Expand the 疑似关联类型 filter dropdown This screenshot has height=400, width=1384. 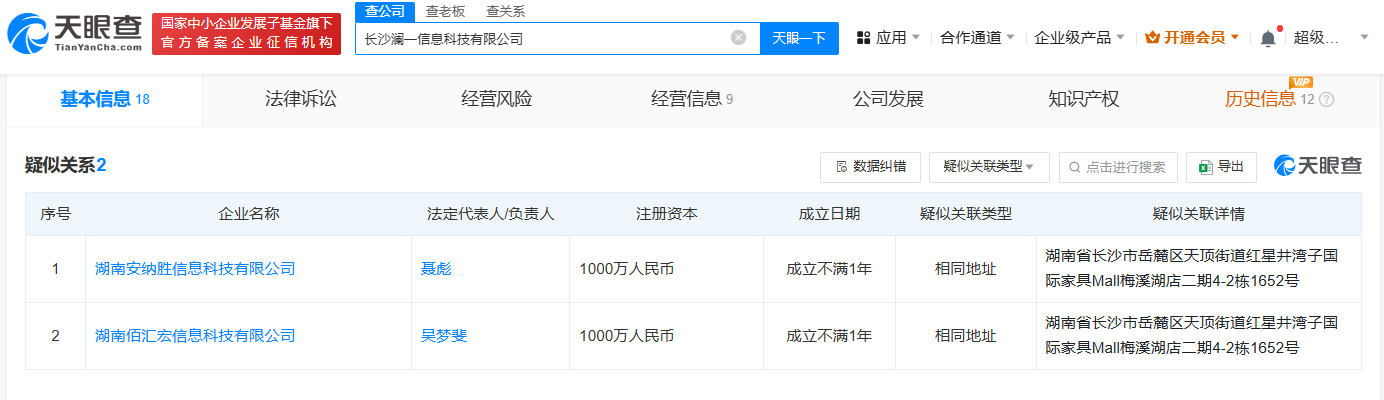(x=988, y=167)
